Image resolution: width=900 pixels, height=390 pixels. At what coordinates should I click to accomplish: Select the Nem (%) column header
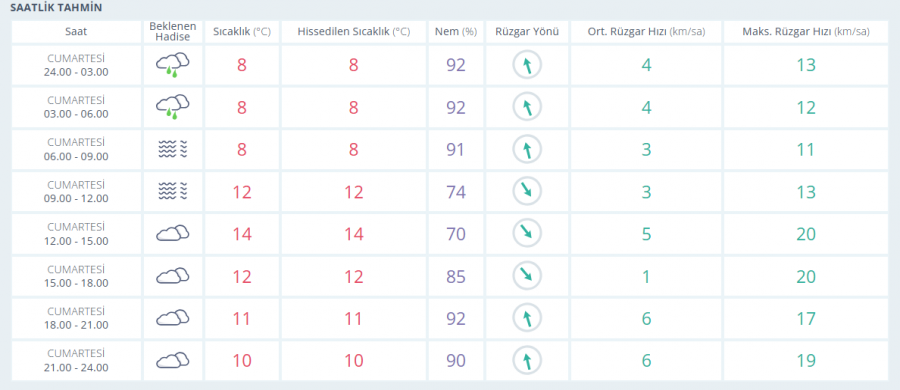point(456,32)
